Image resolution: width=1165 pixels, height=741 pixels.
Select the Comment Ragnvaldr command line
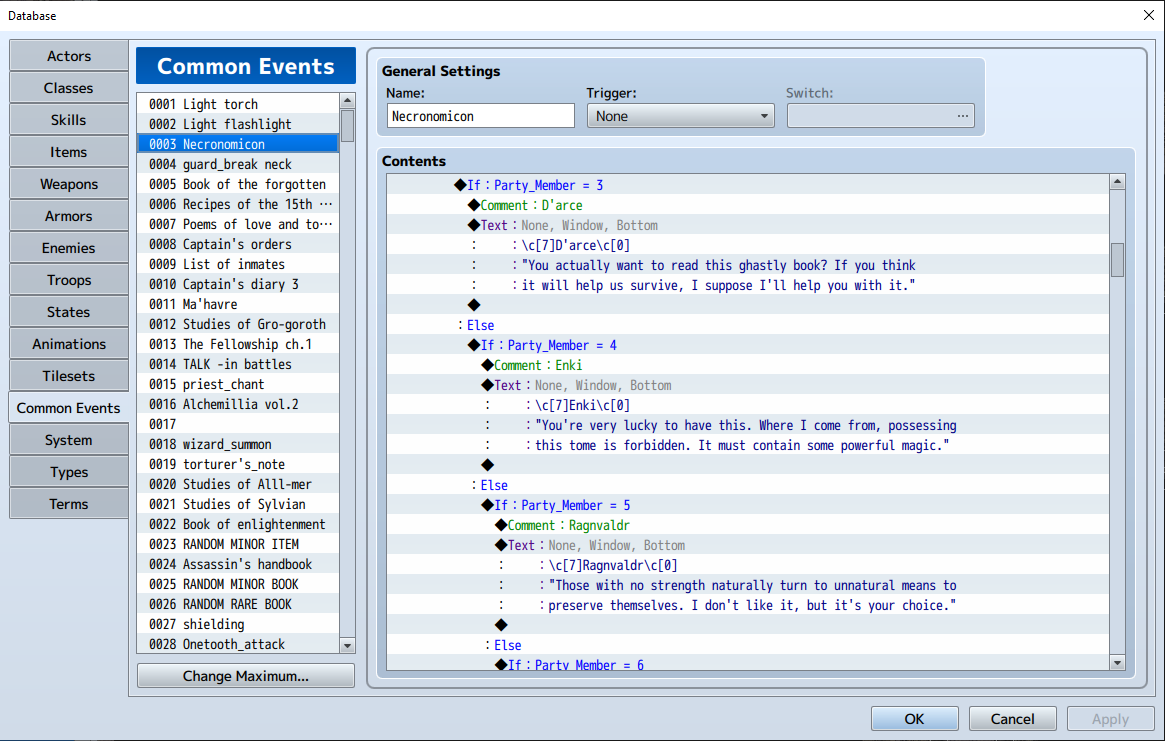[568, 525]
